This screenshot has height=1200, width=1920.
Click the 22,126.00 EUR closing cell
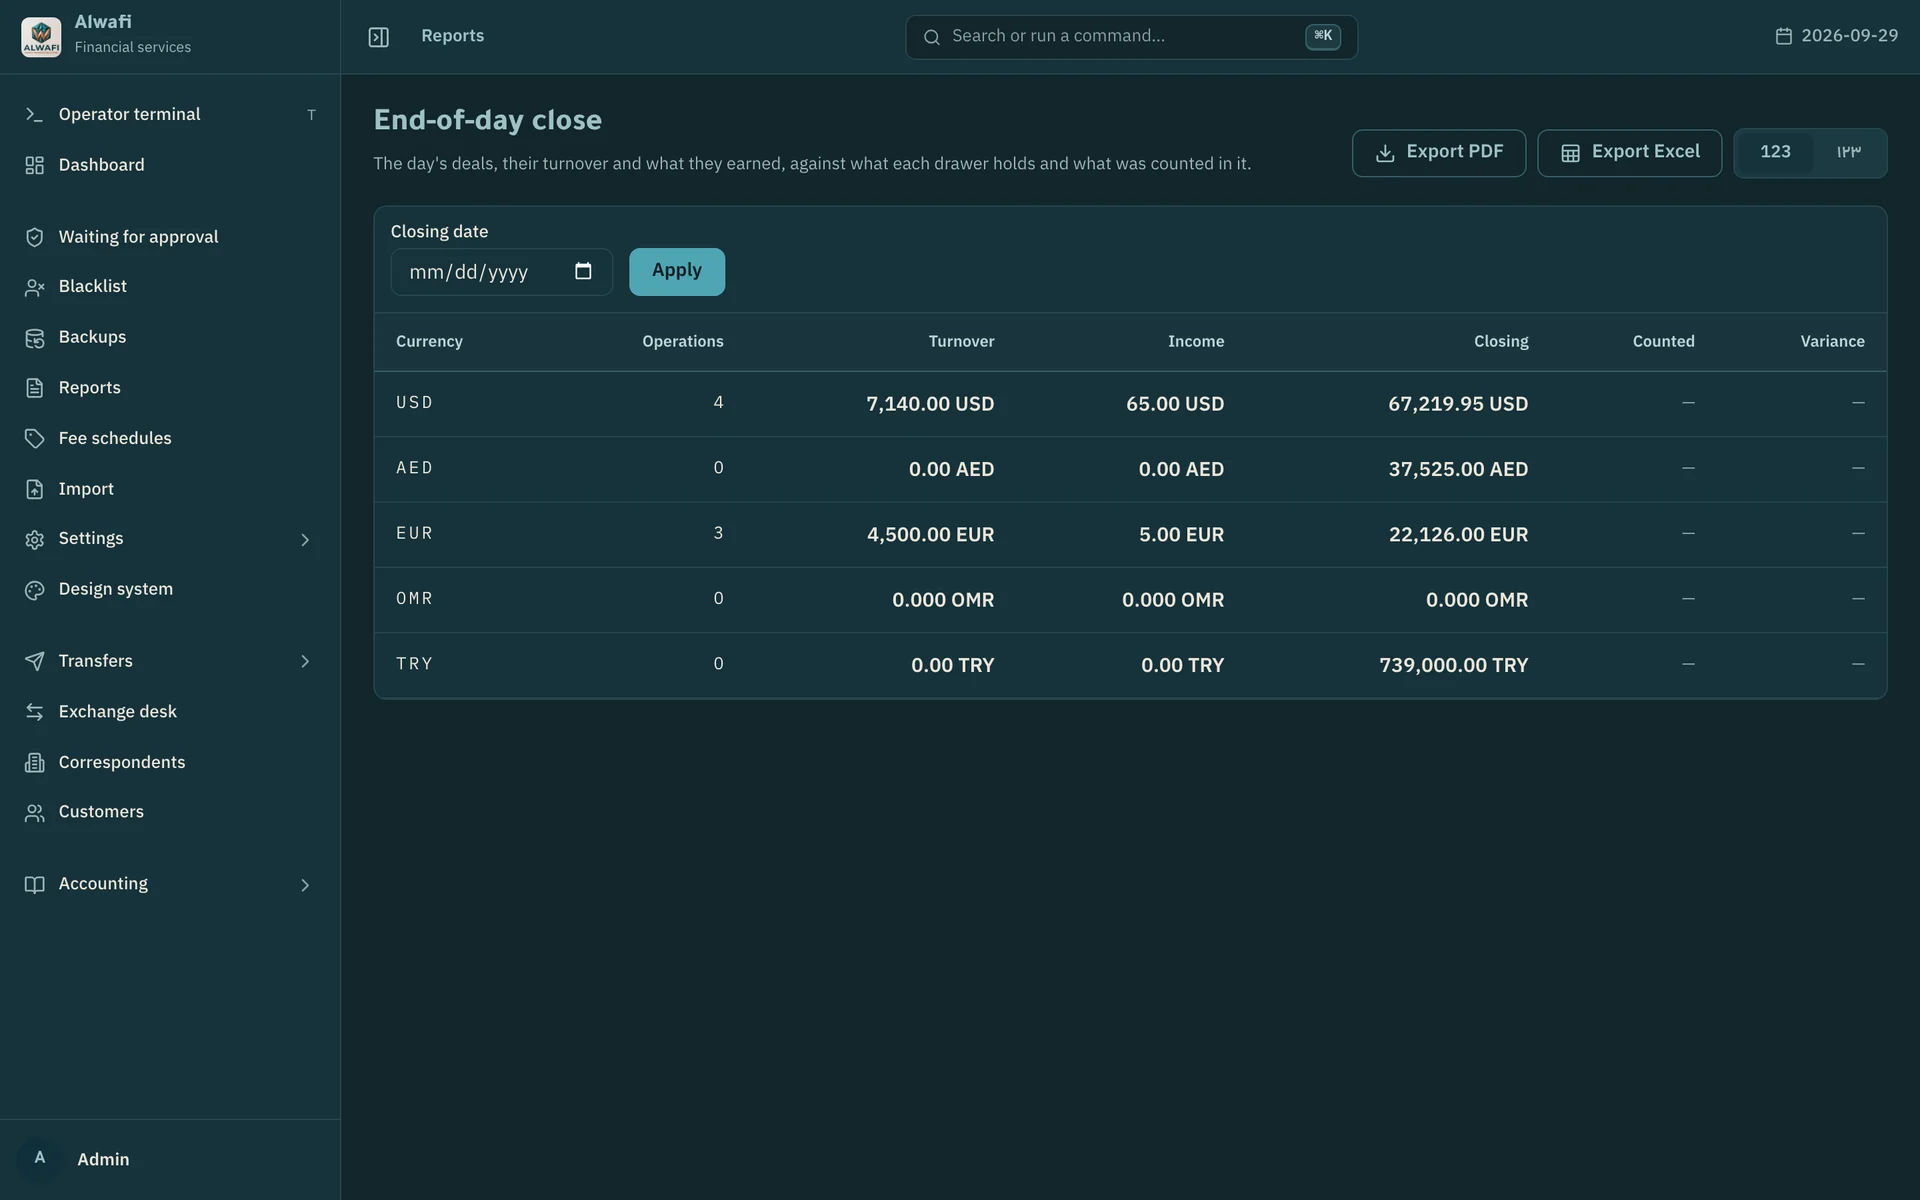(1458, 535)
